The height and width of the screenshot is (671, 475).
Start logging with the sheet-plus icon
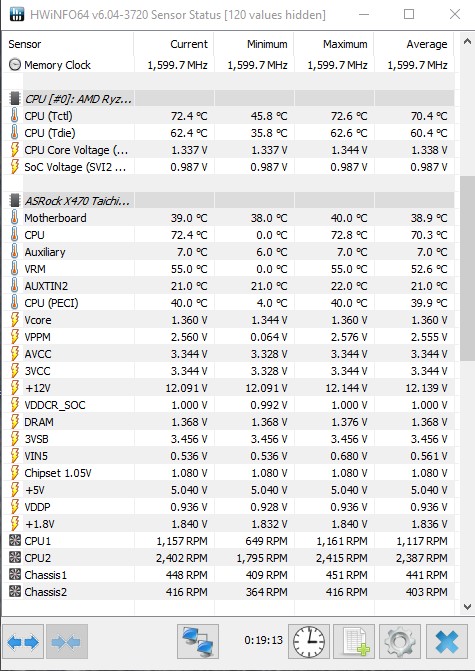(353, 641)
